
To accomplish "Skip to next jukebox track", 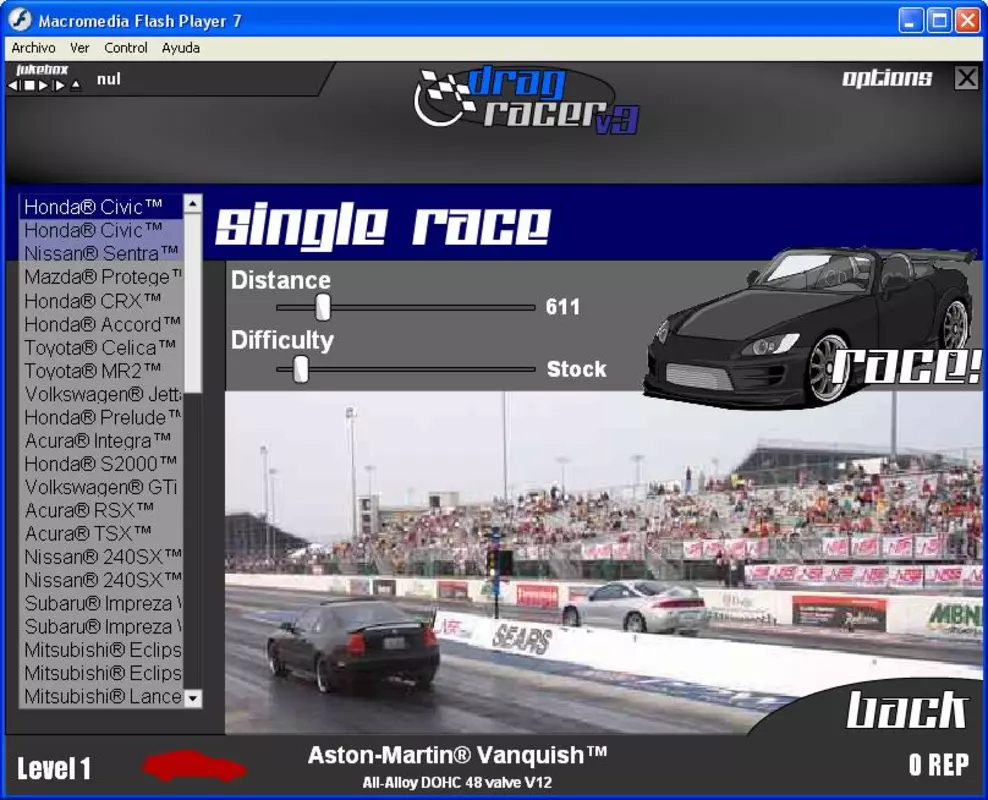I will [x=59, y=85].
